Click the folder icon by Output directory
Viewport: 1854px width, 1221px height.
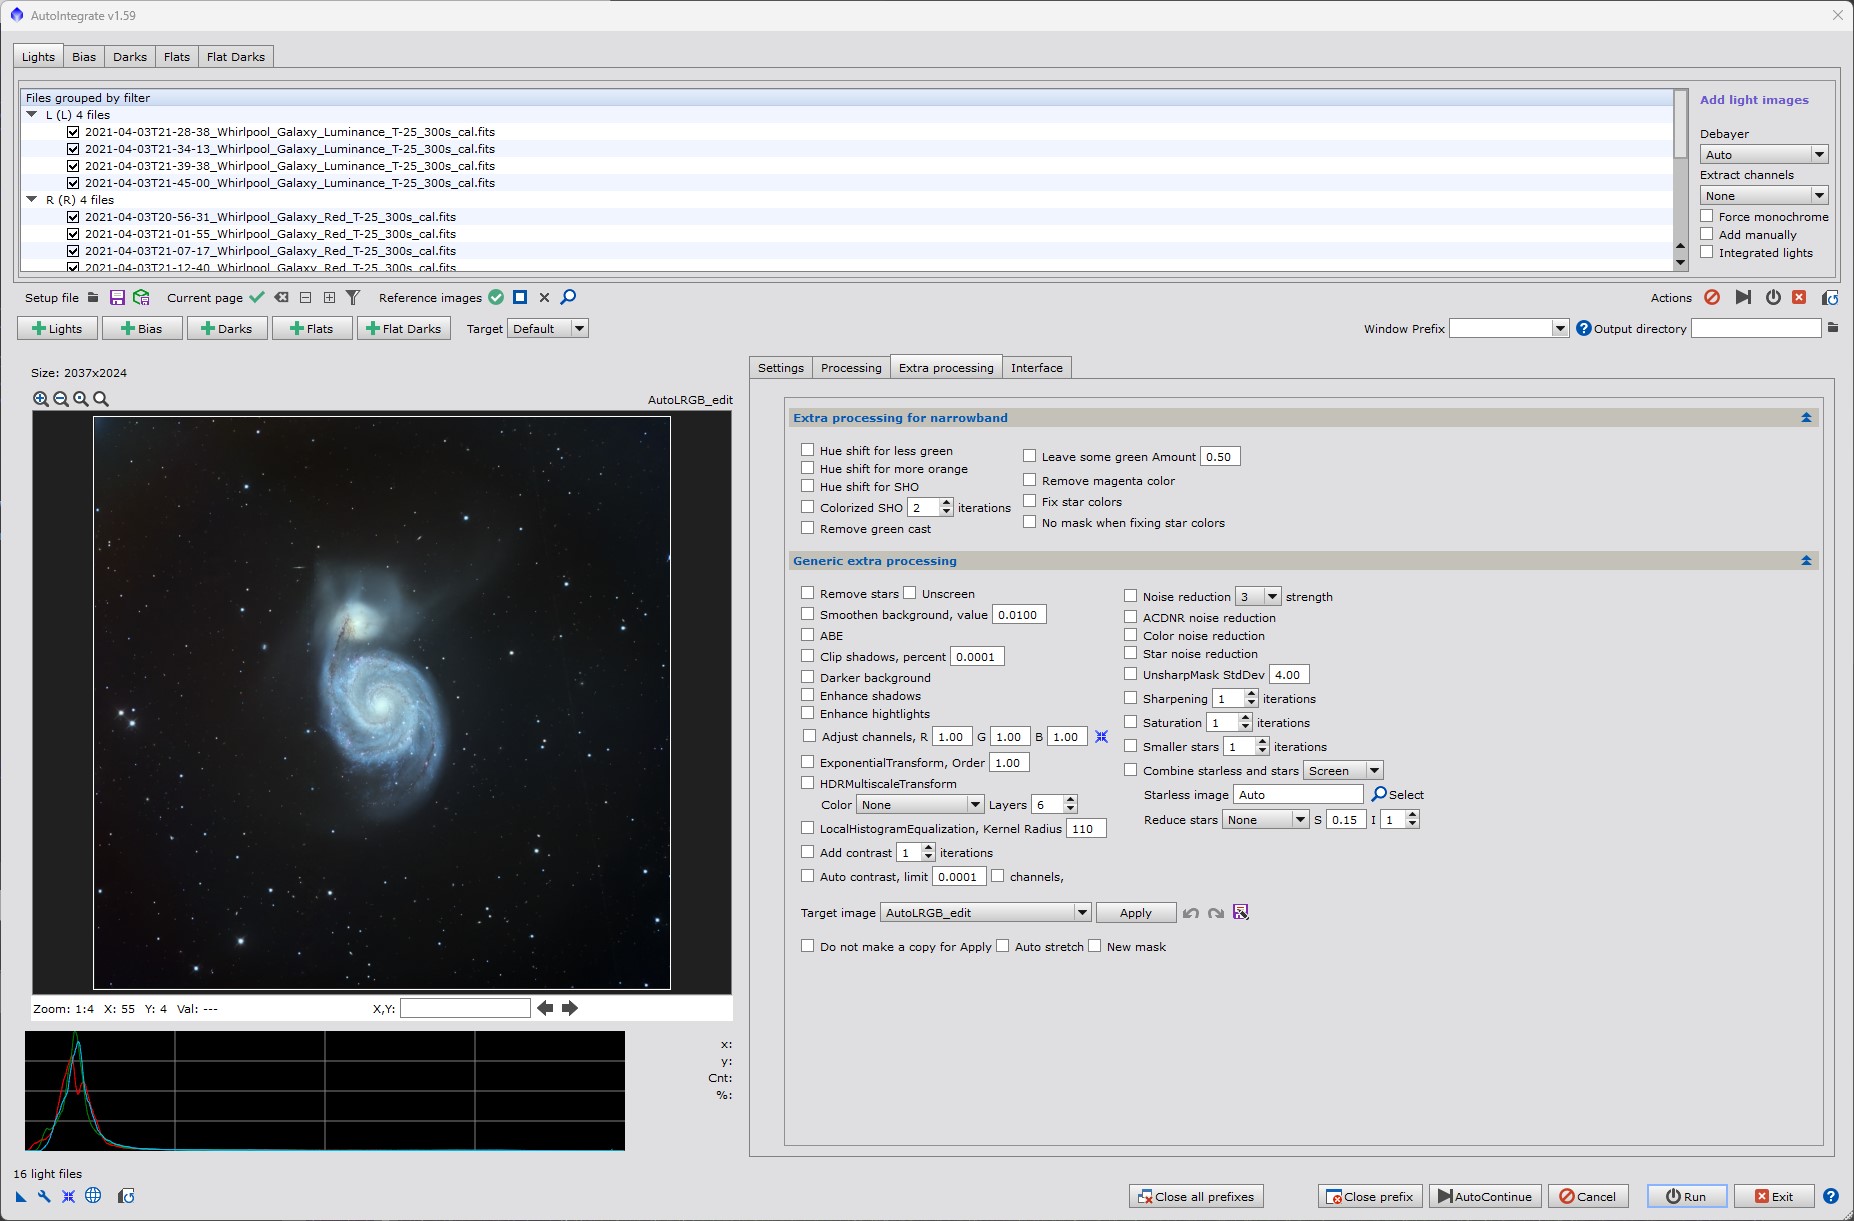click(1833, 328)
